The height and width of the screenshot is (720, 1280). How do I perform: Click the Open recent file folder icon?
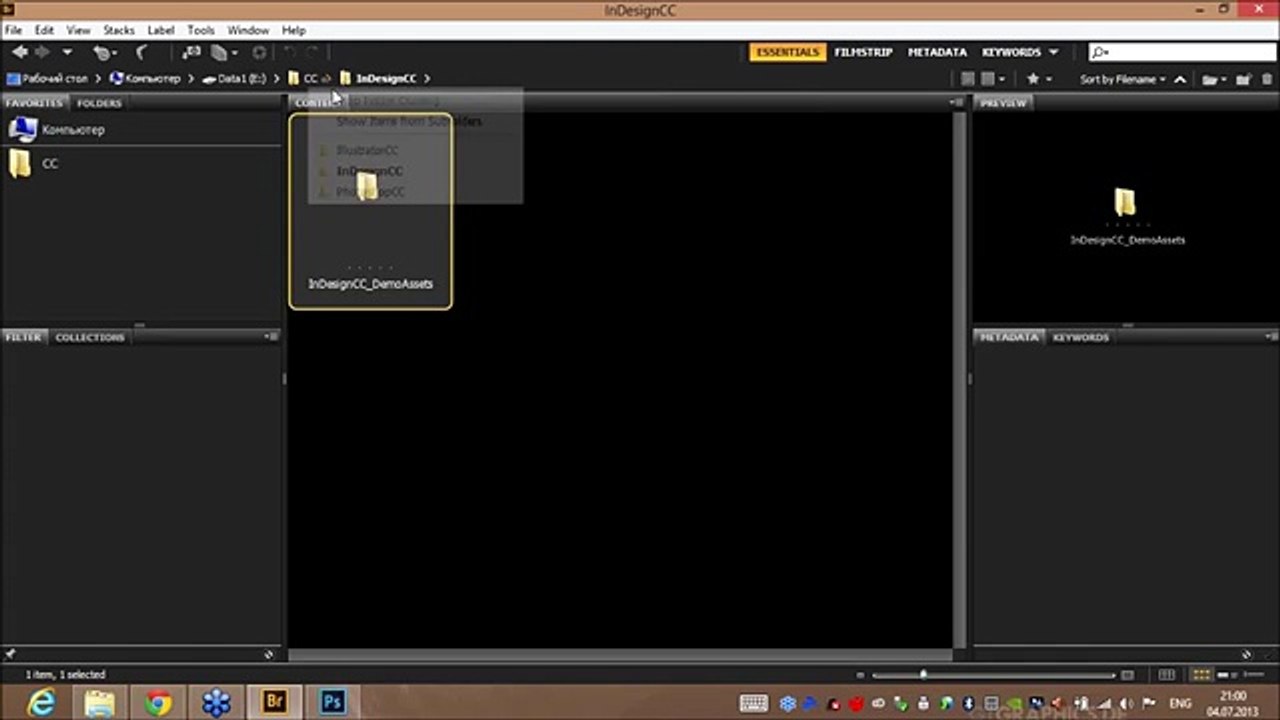[x=1213, y=79]
